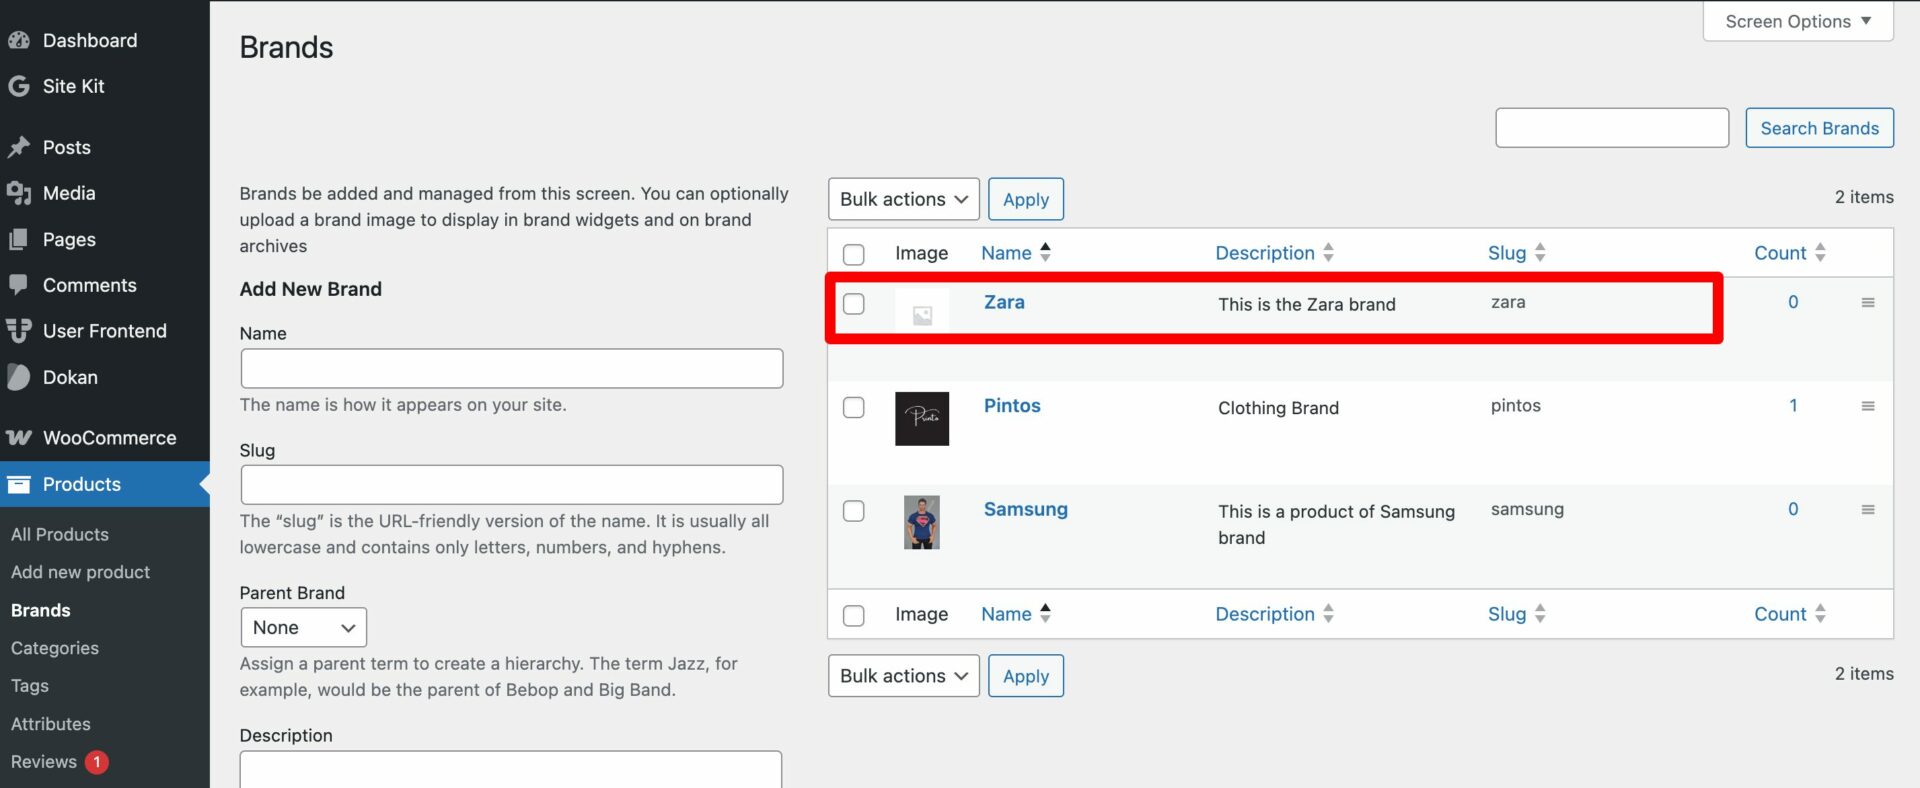Click the bottom Apply button

click(1026, 676)
